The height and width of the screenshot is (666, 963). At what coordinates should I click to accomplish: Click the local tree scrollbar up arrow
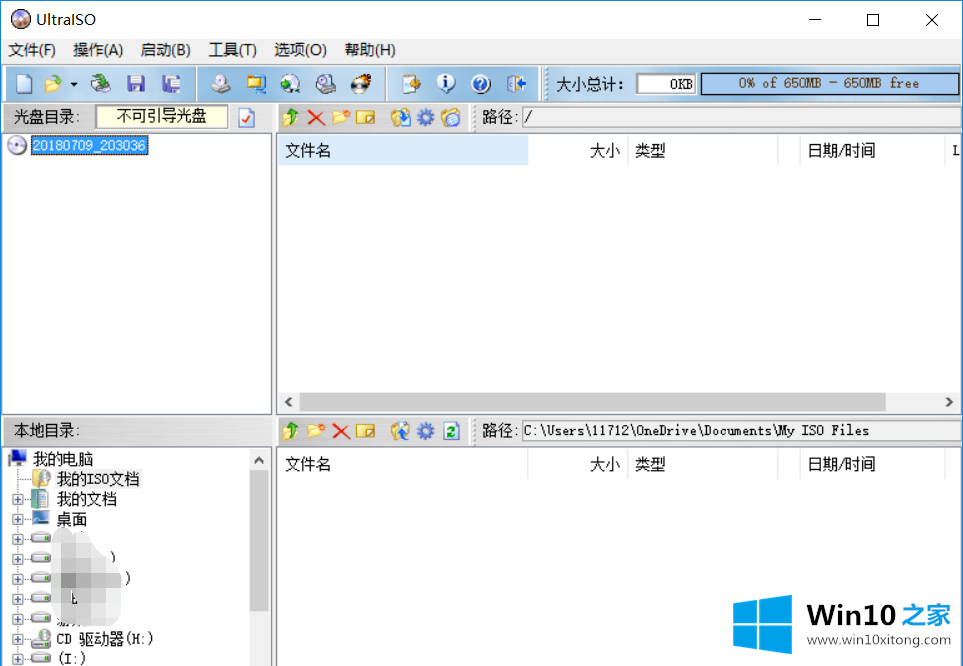[x=259, y=460]
